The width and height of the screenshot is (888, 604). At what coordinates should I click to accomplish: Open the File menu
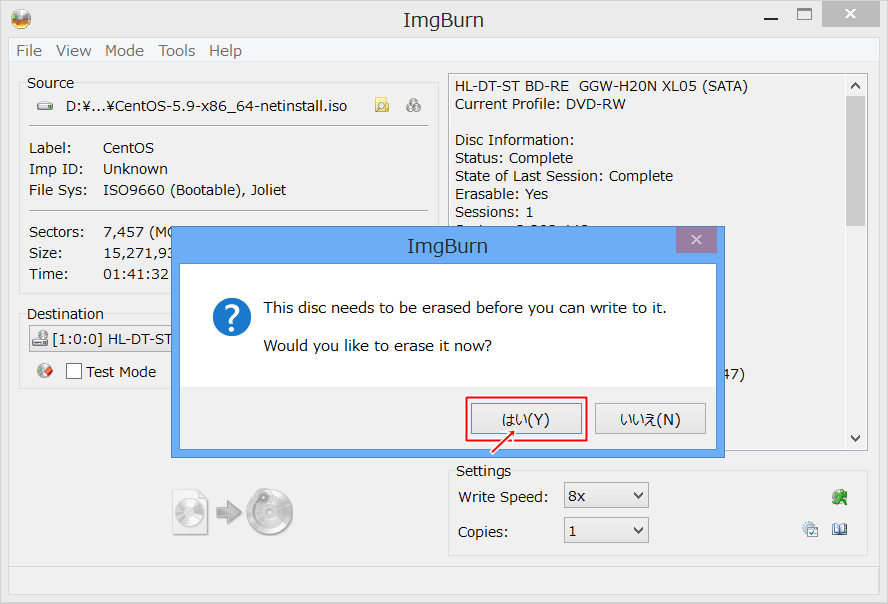click(x=29, y=50)
